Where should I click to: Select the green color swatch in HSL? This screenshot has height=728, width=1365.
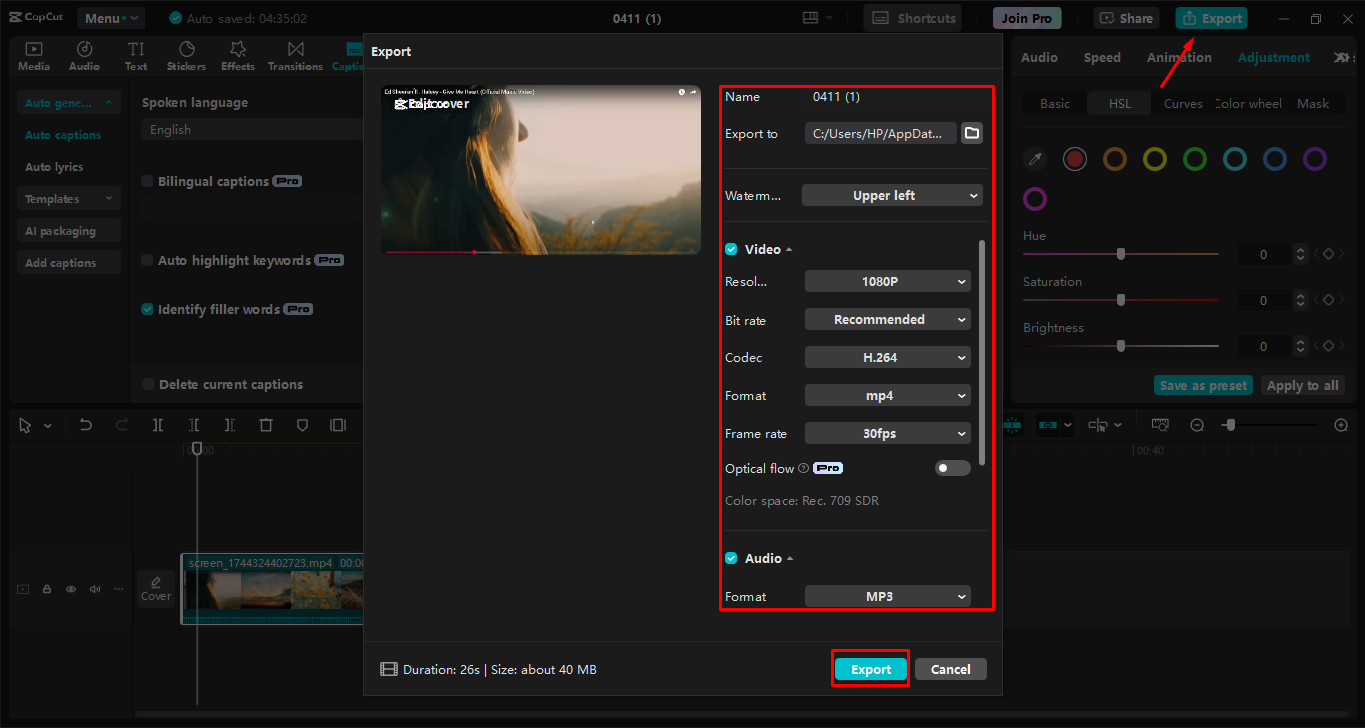(1194, 158)
